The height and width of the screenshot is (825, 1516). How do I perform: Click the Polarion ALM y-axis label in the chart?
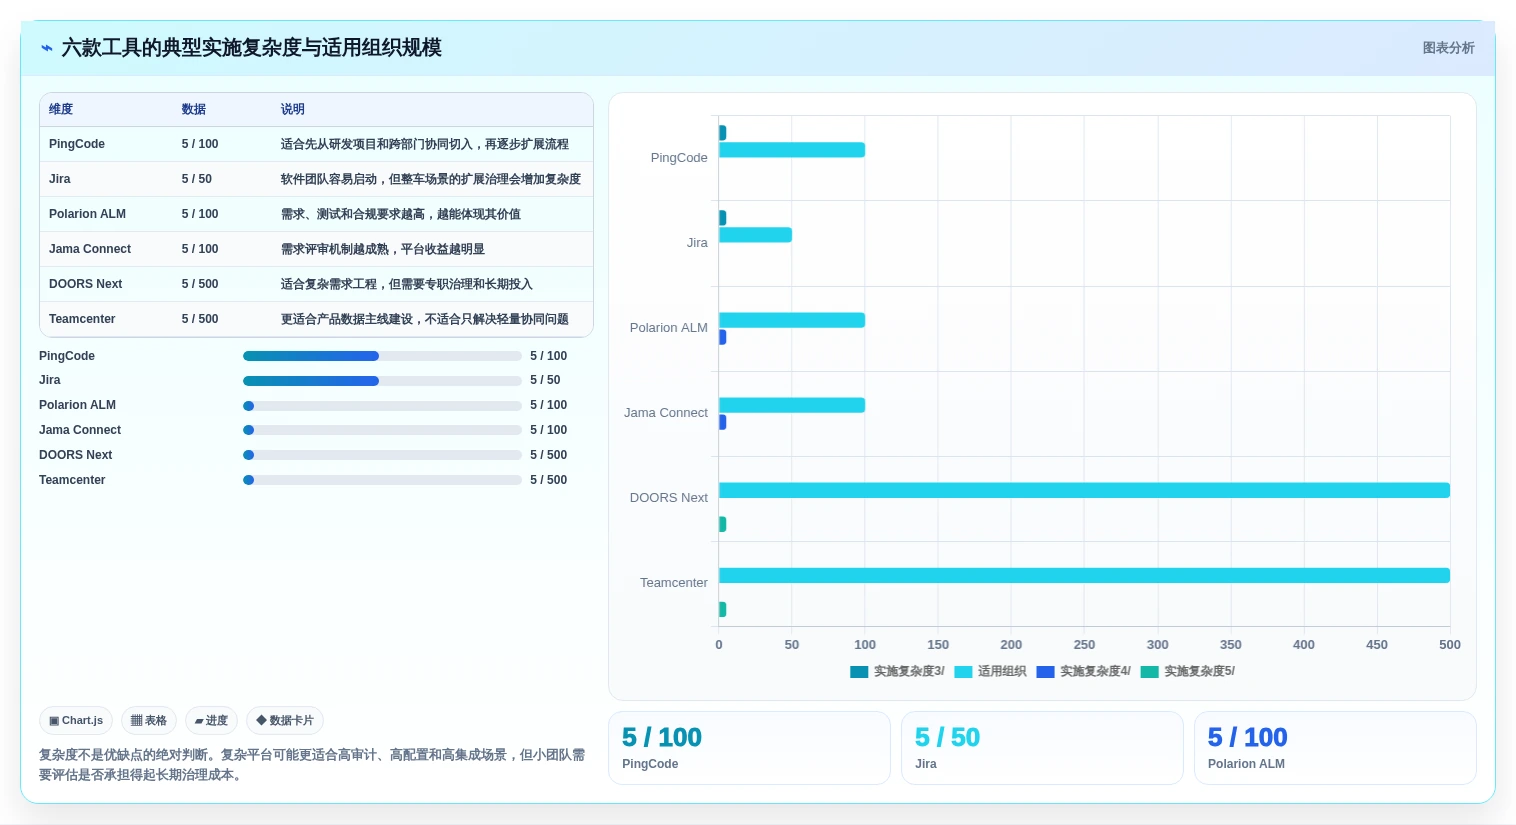coord(669,328)
